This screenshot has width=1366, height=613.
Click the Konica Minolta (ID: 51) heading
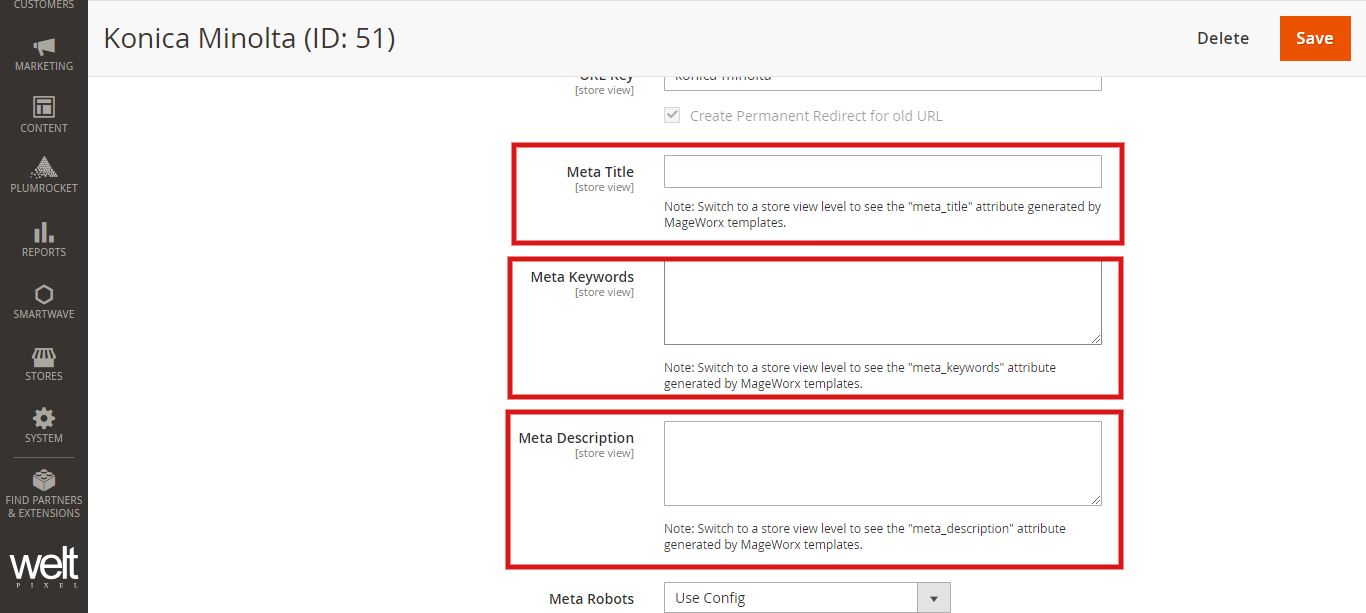pos(250,38)
